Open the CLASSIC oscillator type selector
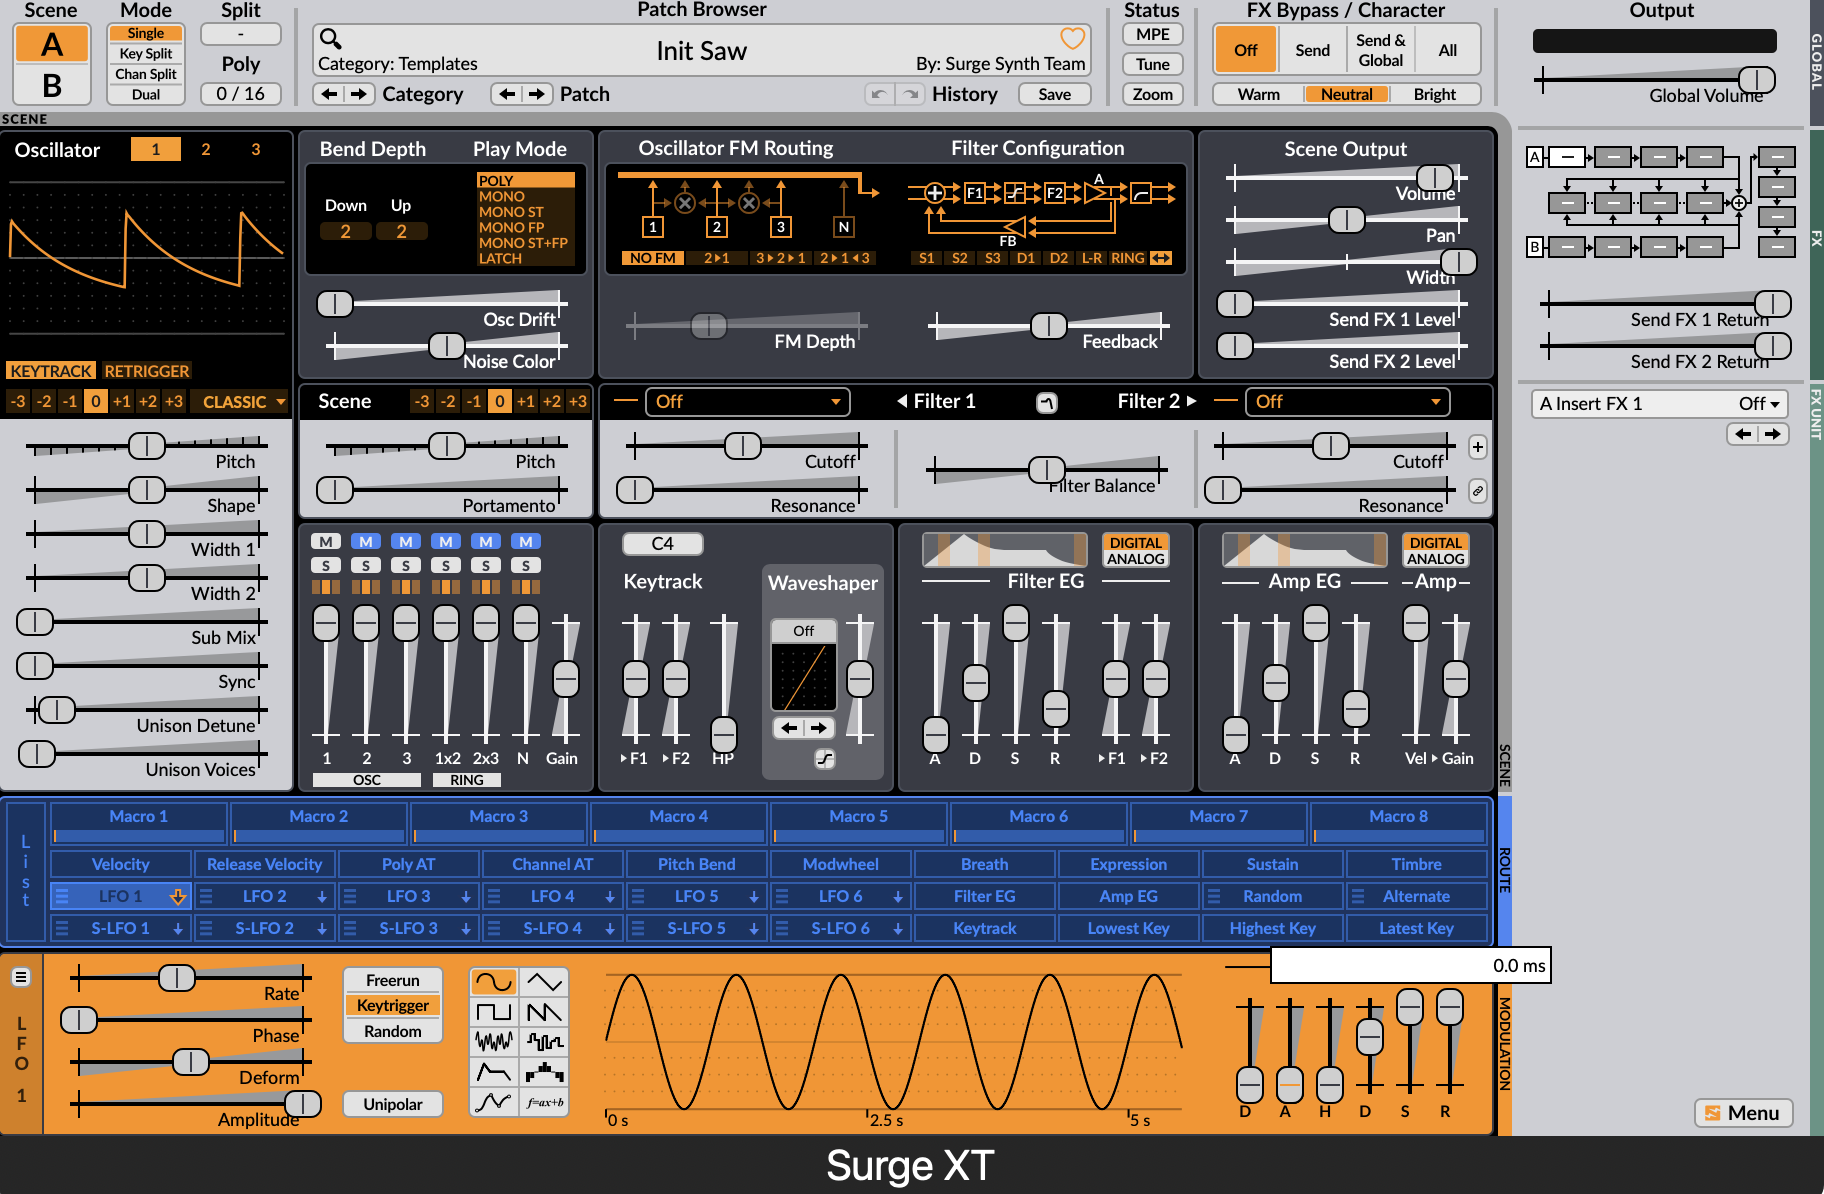Image resolution: width=1824 pixels, height=1194 pixels. [238, 401]
